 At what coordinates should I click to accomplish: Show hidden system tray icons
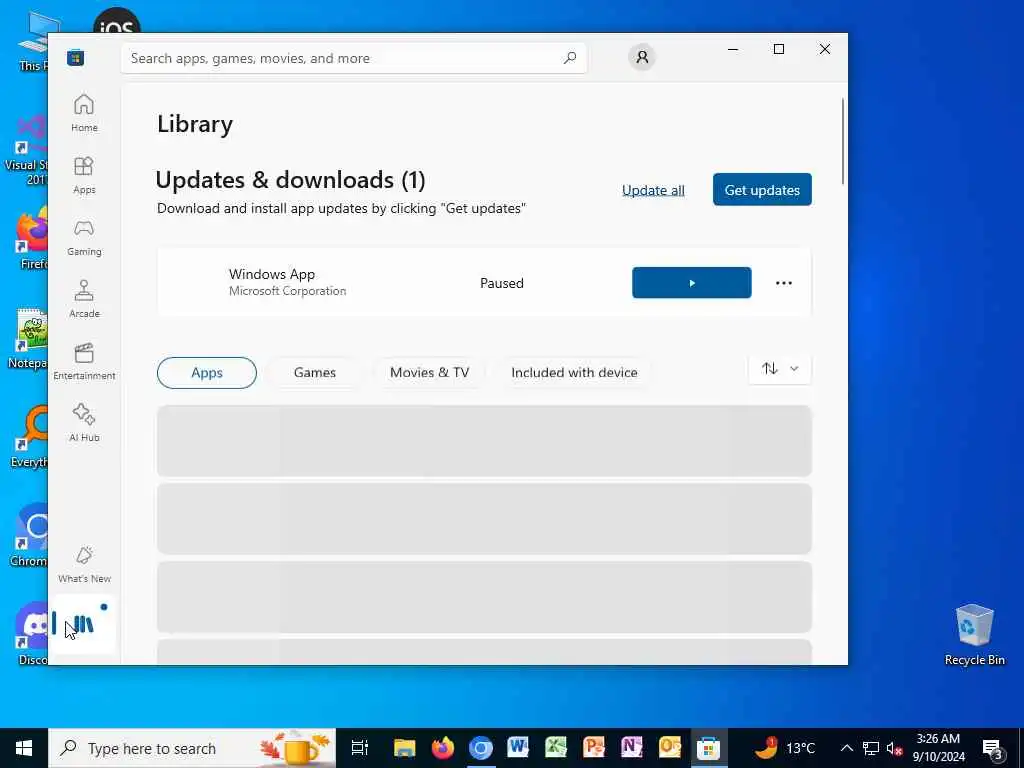pyautogui.click(x=846, y=748)
